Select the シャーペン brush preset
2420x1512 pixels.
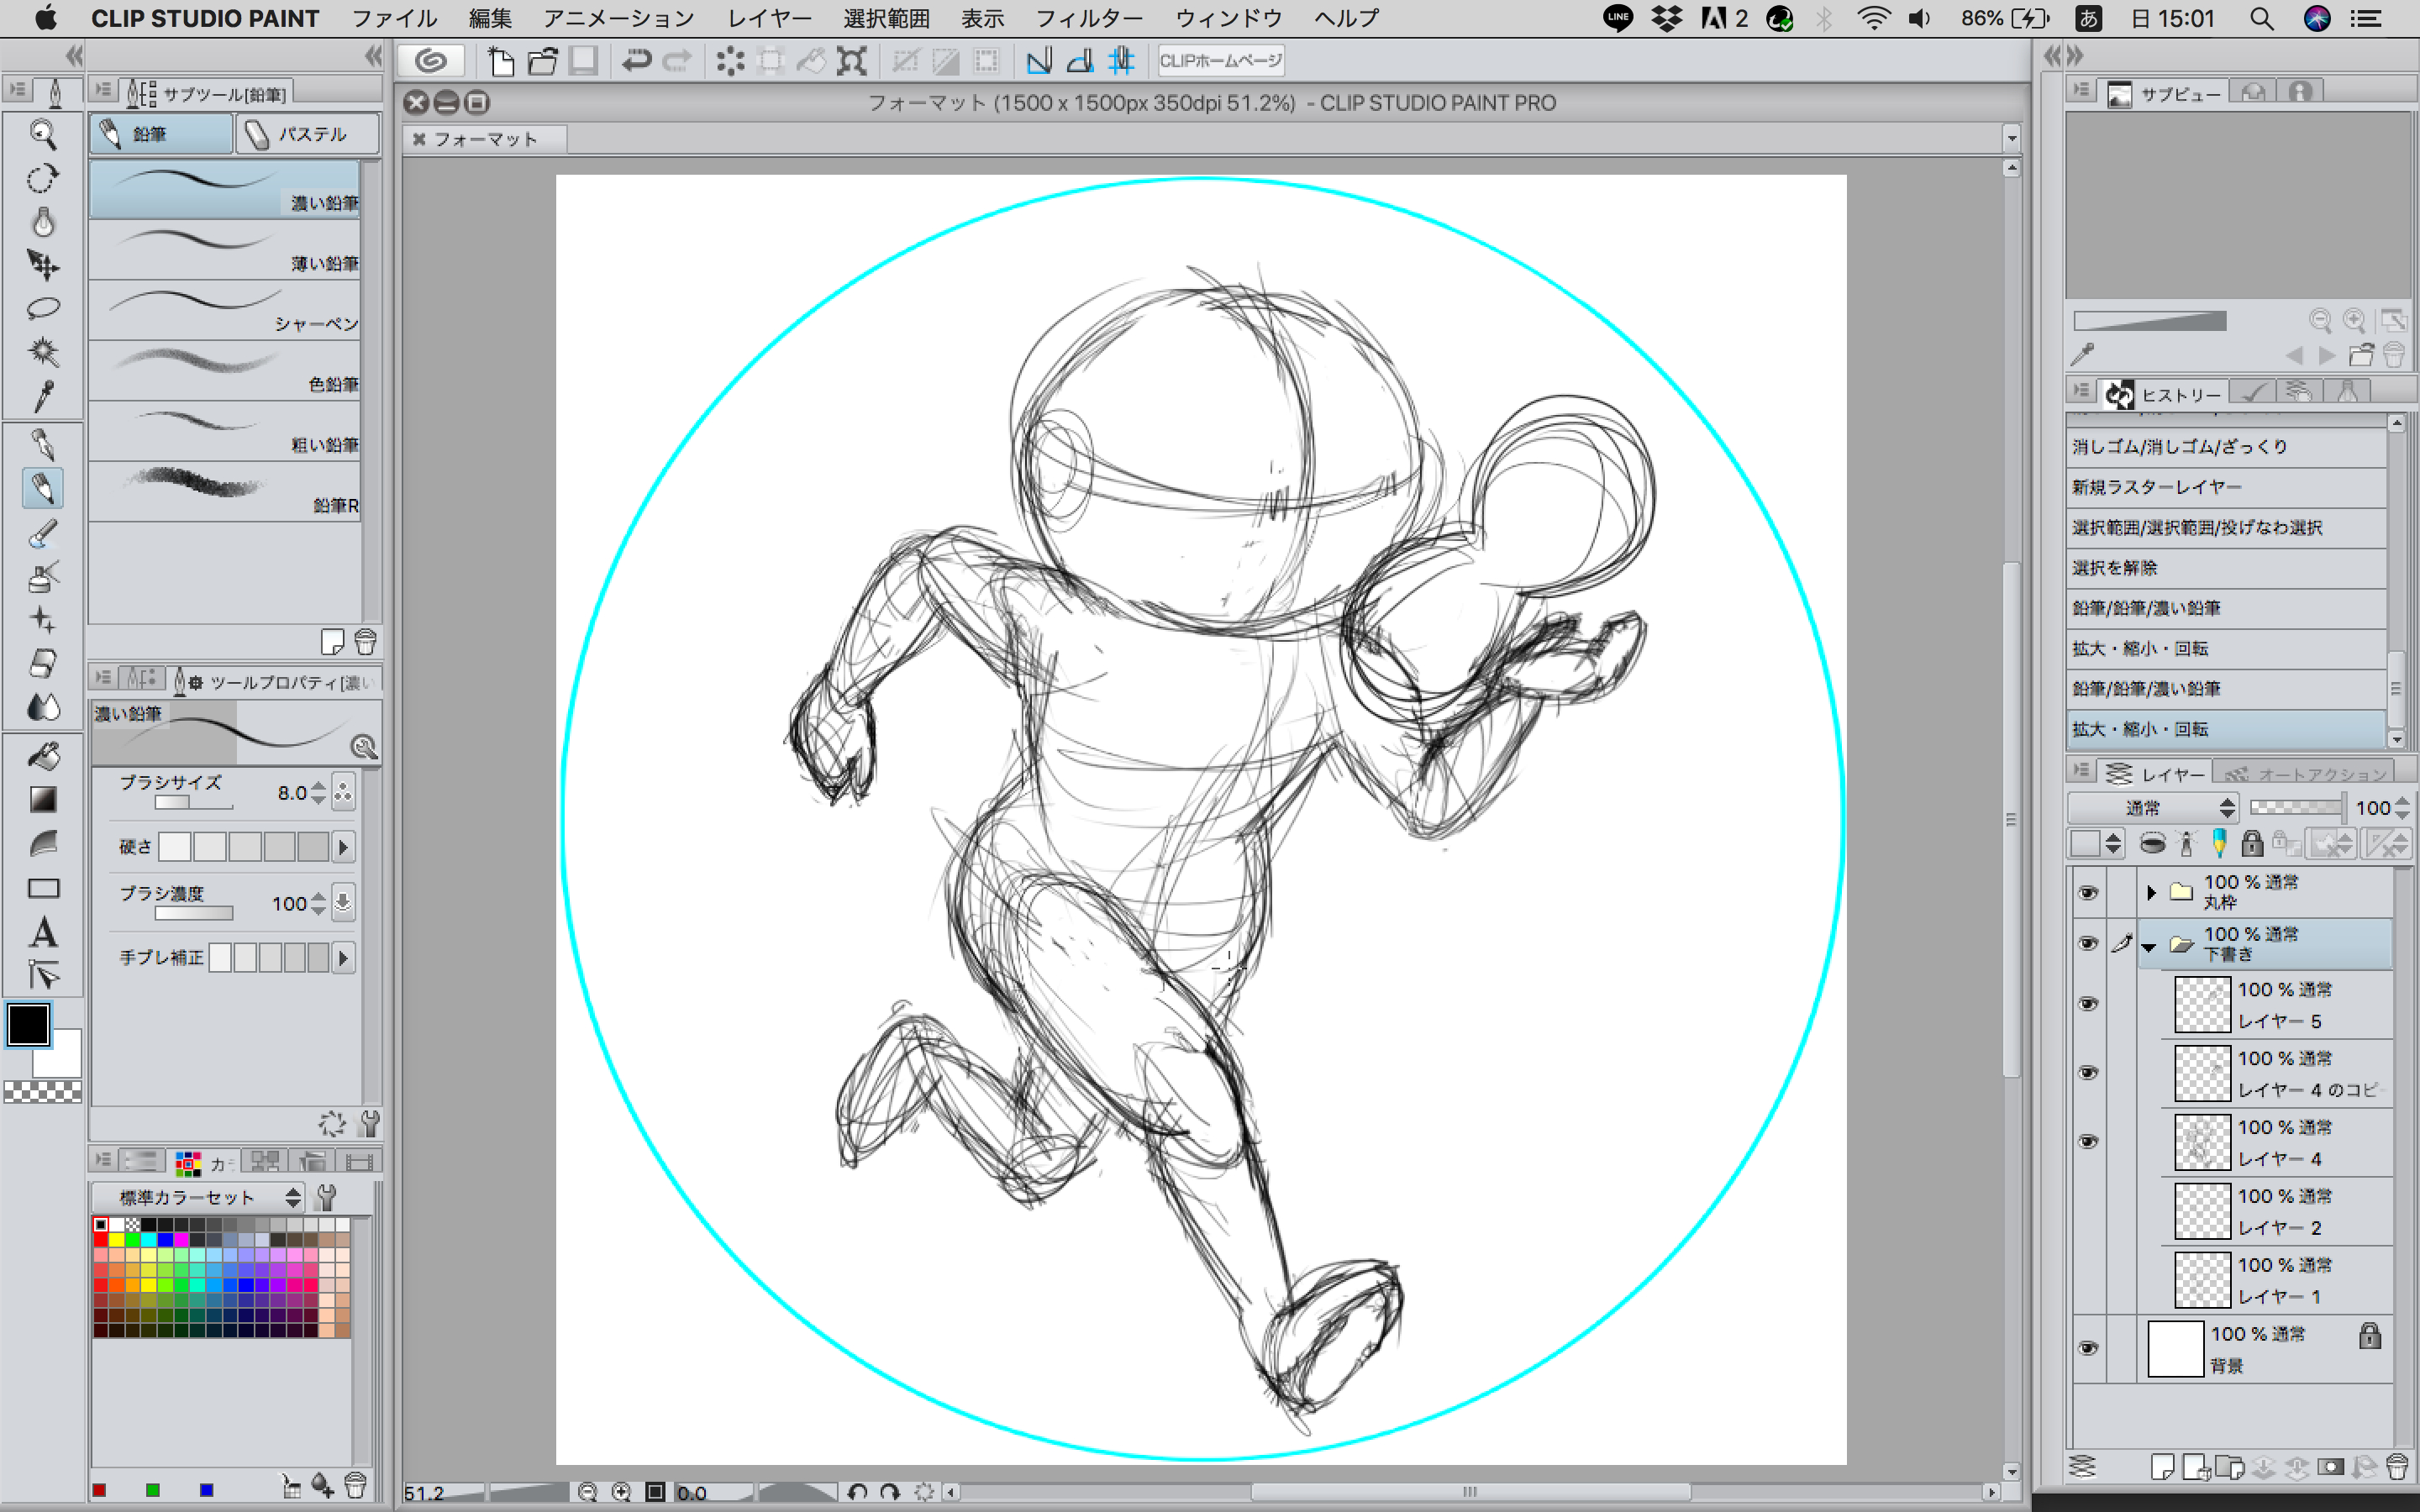[225, 310]
